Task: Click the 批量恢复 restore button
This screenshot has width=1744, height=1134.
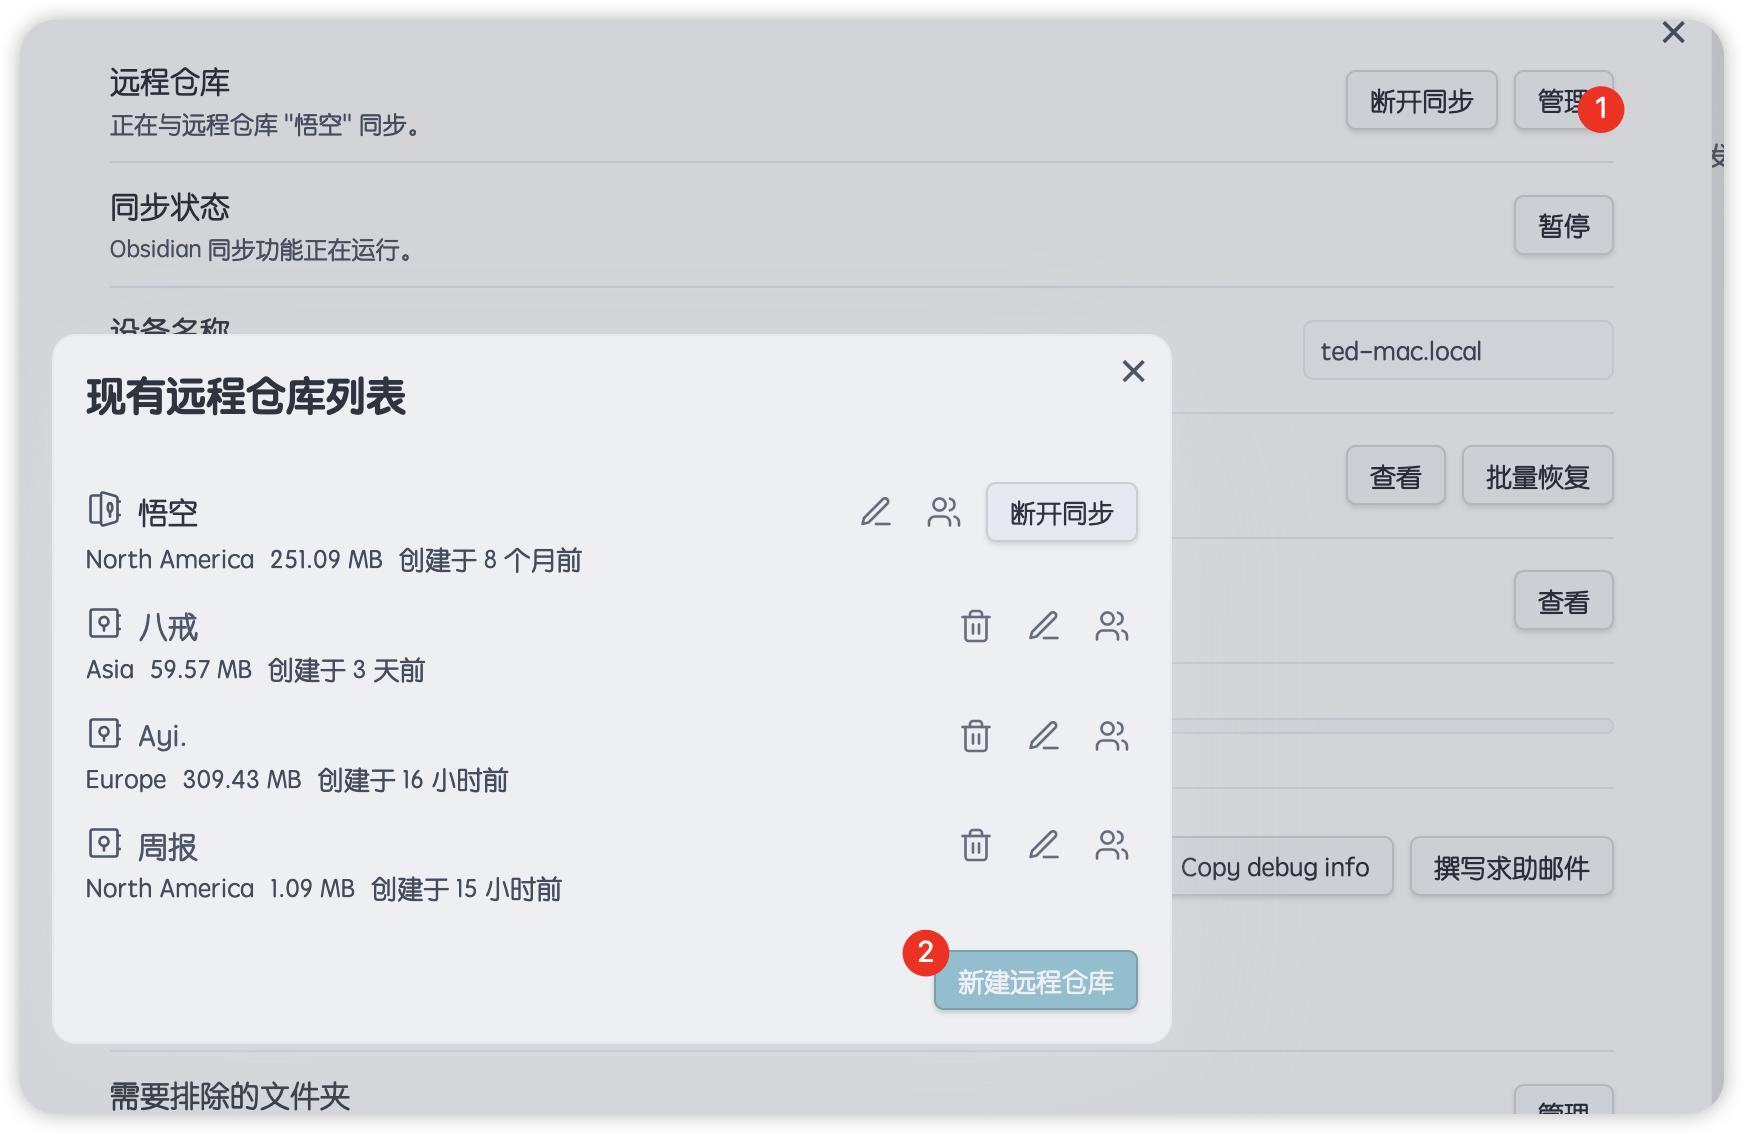Action: (x=1537, y=475)
